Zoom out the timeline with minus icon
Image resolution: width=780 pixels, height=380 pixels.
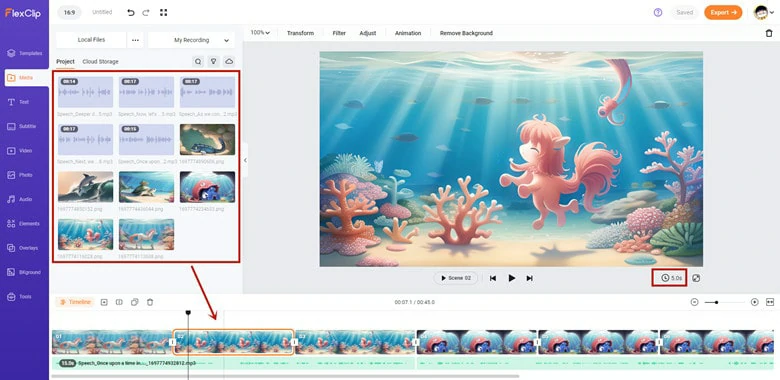pos(694,302)
